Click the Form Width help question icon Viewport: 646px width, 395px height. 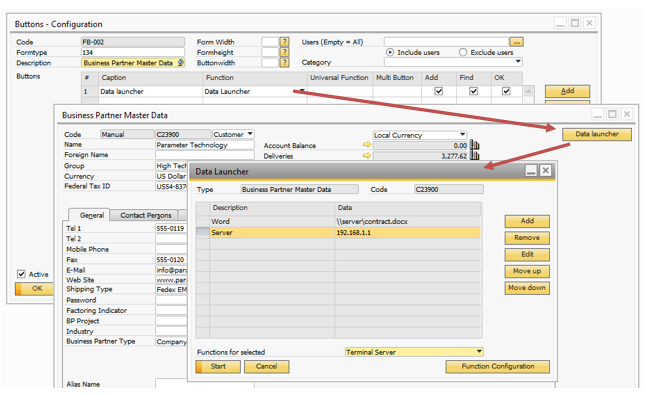[x=284, y=42]
